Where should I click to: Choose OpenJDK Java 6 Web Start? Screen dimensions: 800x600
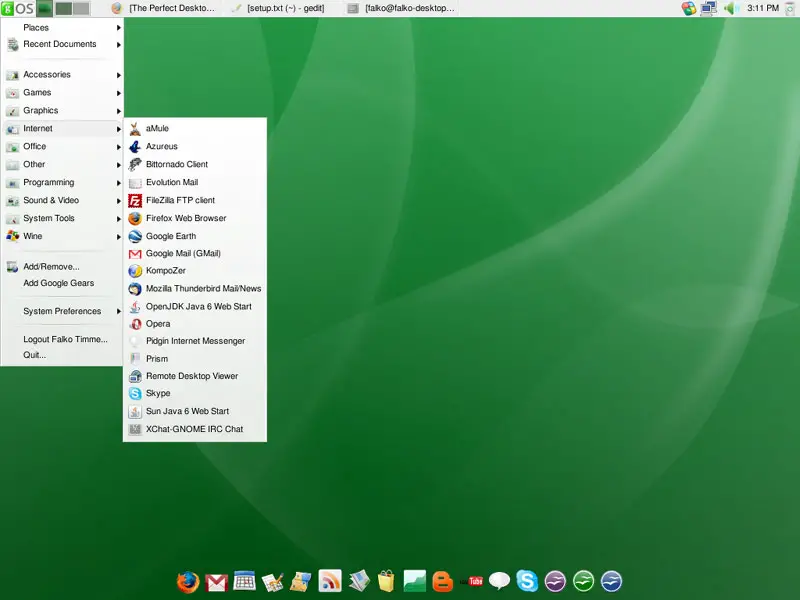pyautogui.click(x=195, y=307)
